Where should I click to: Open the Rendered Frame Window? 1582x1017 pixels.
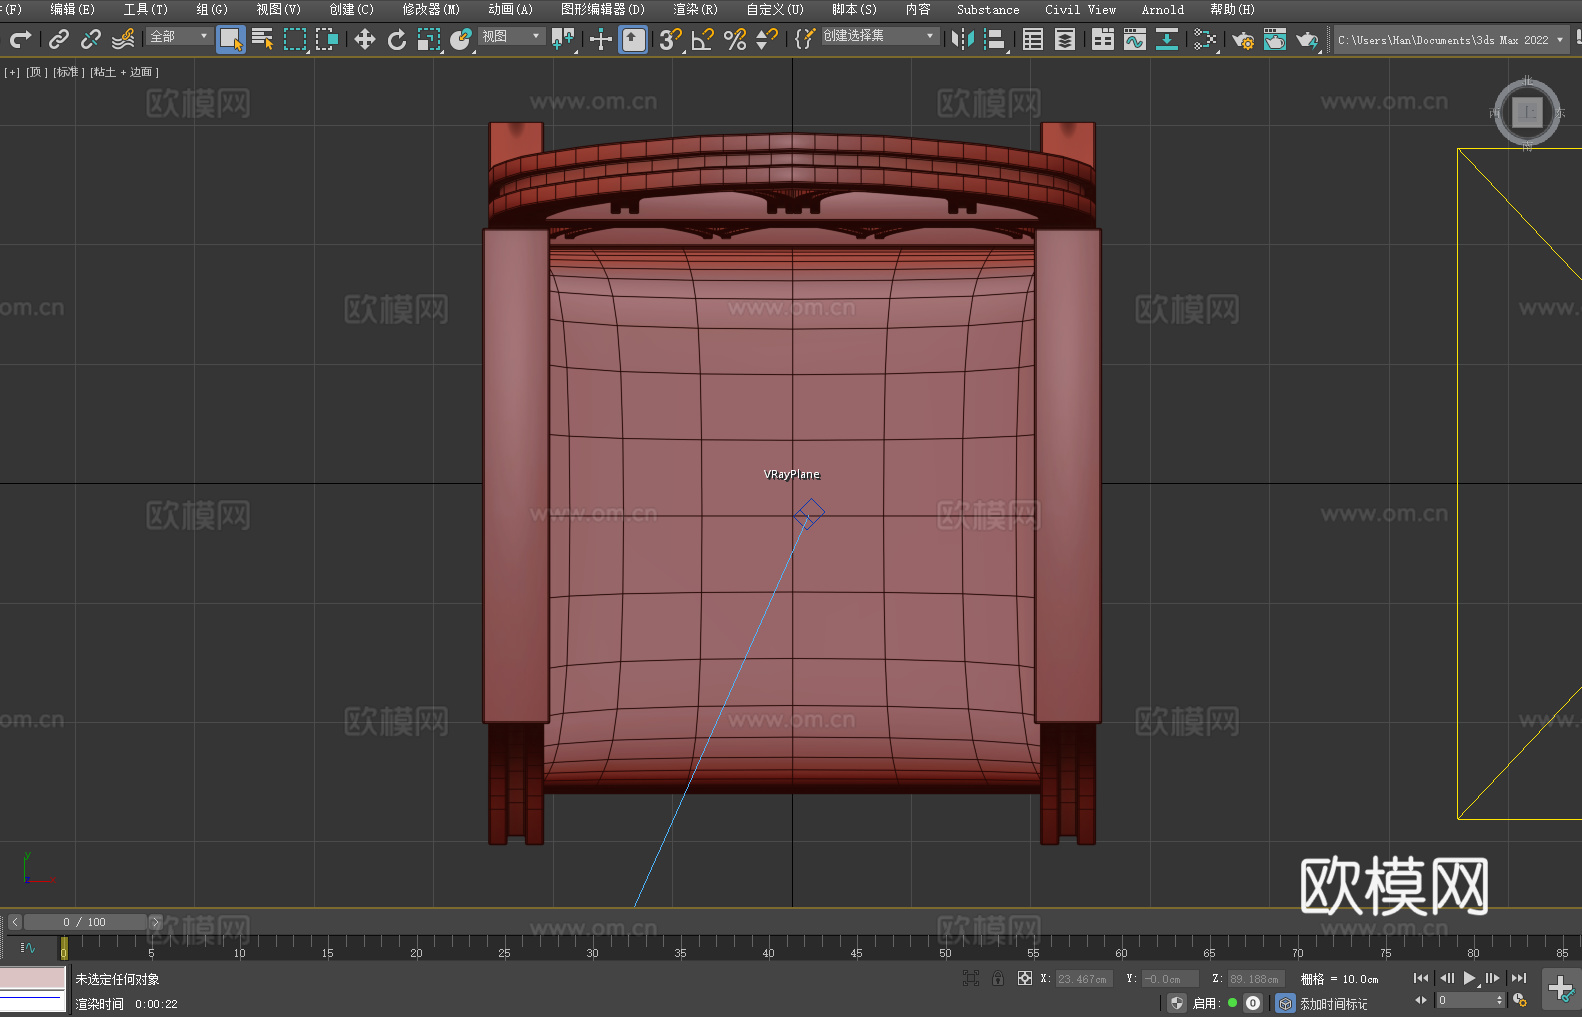coord(1275,39)
